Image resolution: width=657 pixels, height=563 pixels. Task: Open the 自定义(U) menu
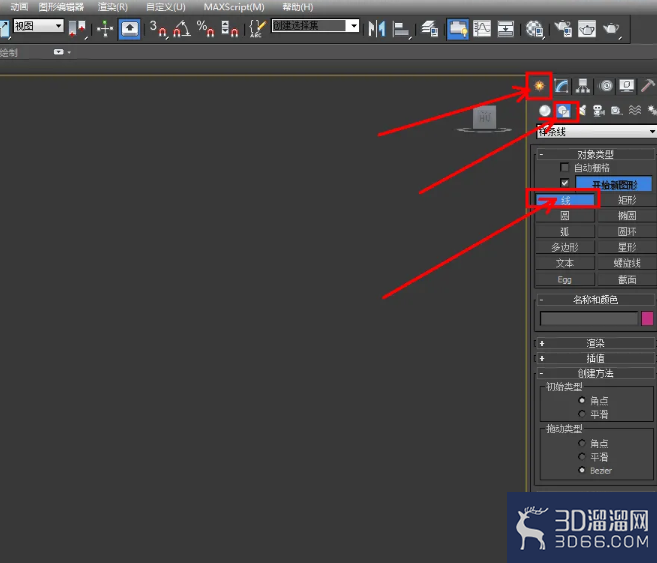(166, 7)
